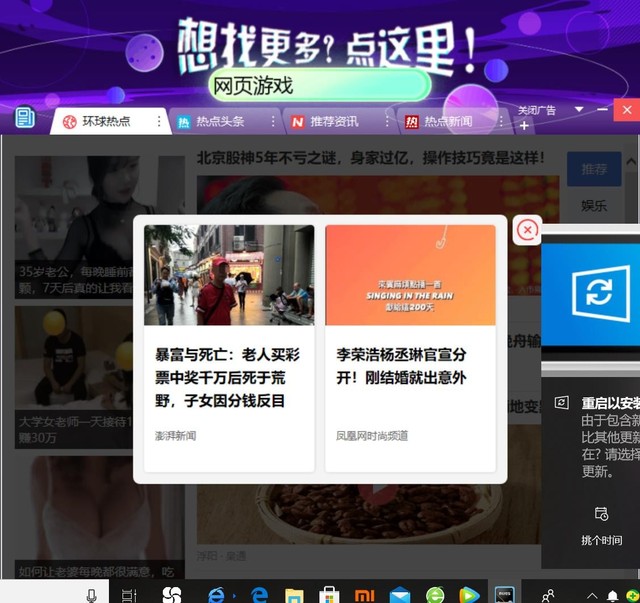The image size is (640, 603).
Task: Open the Microsoft Store taskbar icon
Action: [329, 595]
